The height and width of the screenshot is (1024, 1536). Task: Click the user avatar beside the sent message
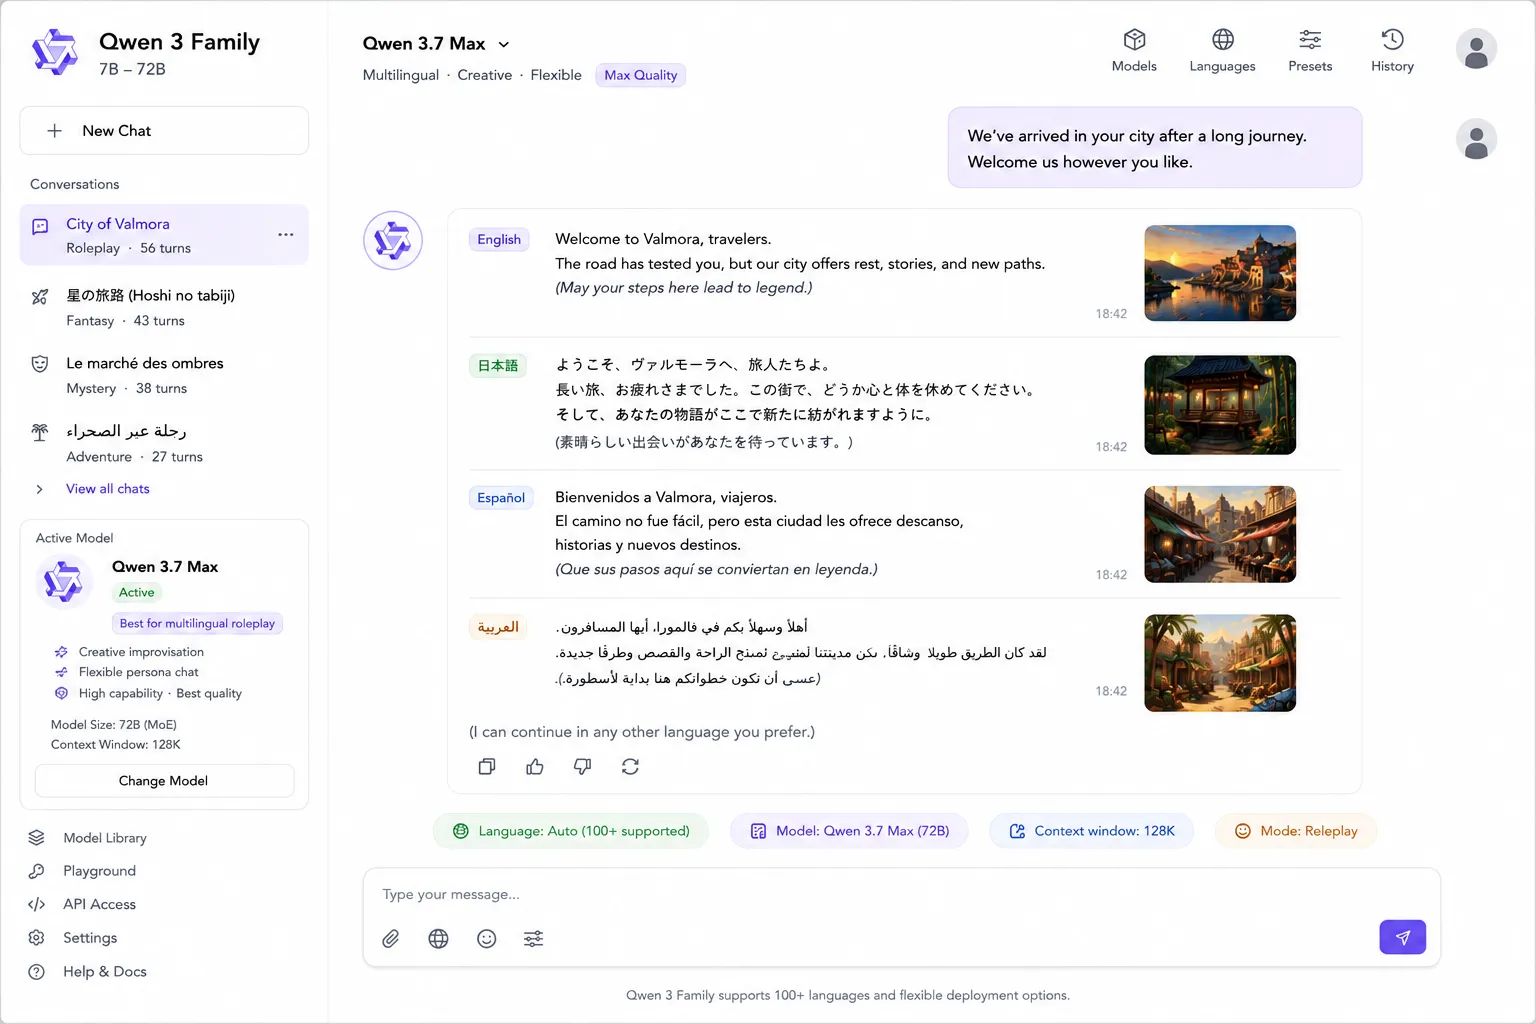[1476, 140]
